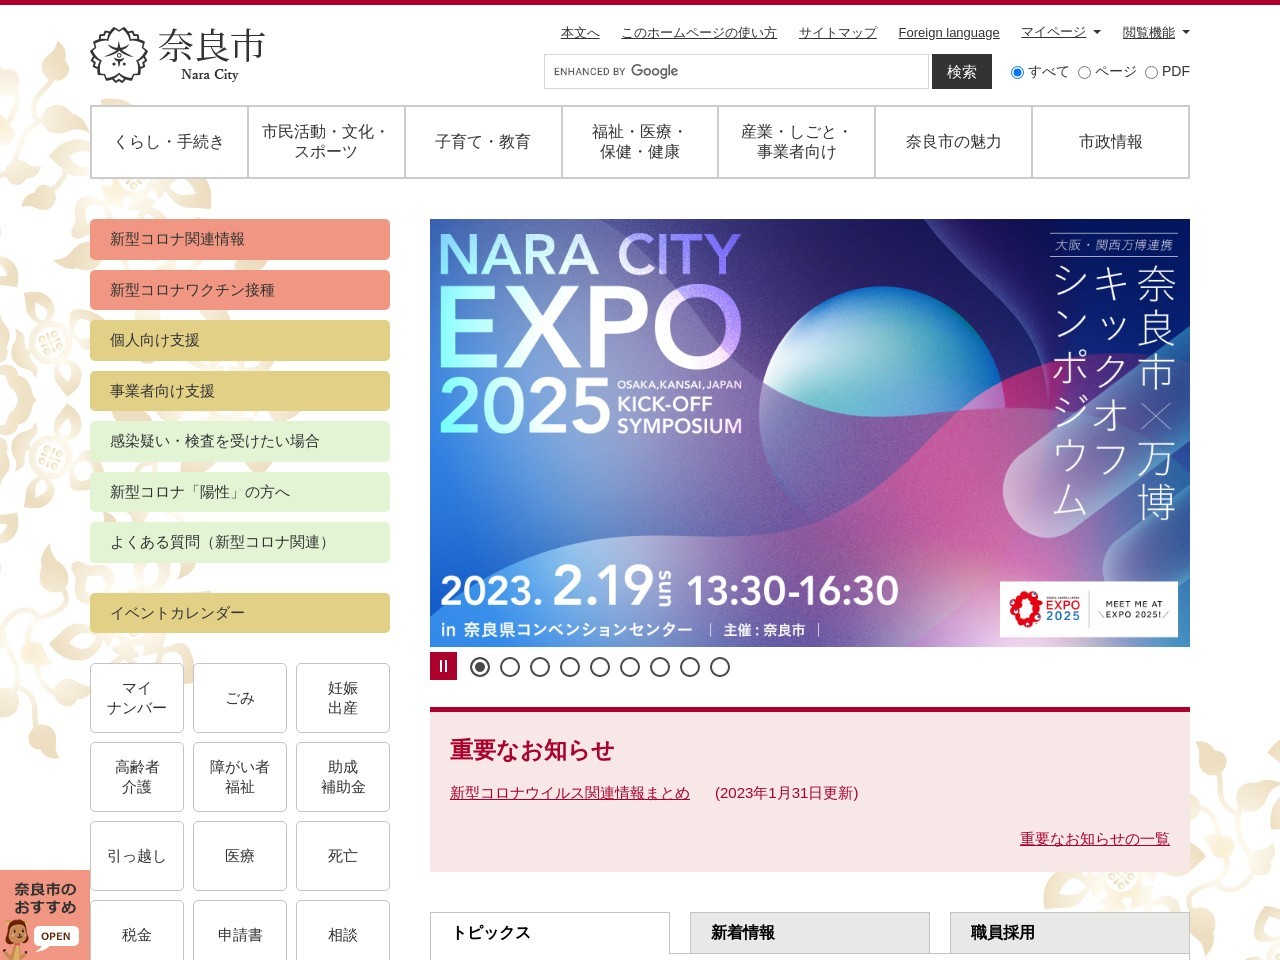Click the 検索 search button
Viewport: 1280px width, 960px height.
coord(962,72)
